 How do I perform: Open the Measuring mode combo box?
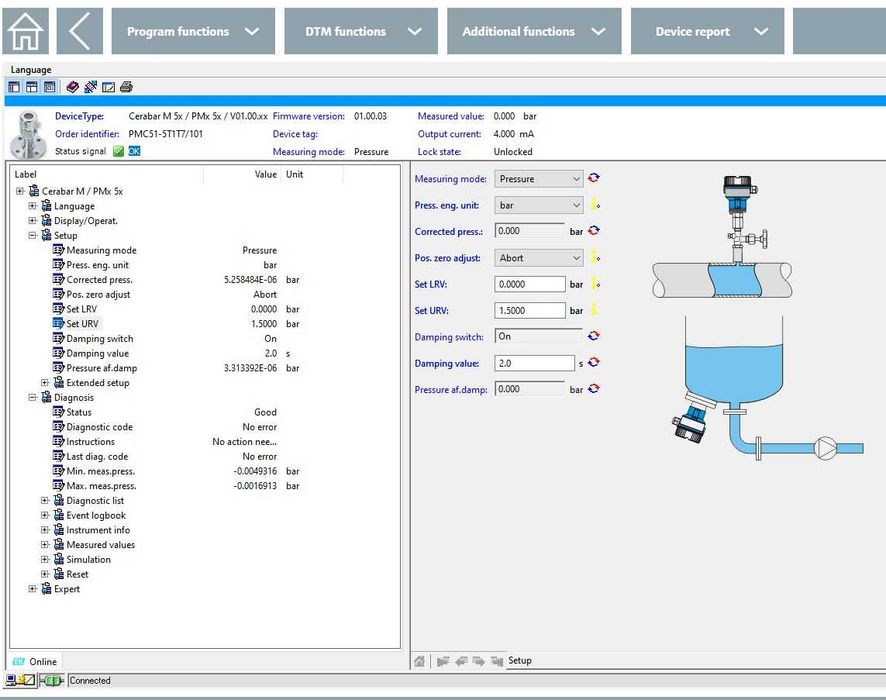click(538, 179)
